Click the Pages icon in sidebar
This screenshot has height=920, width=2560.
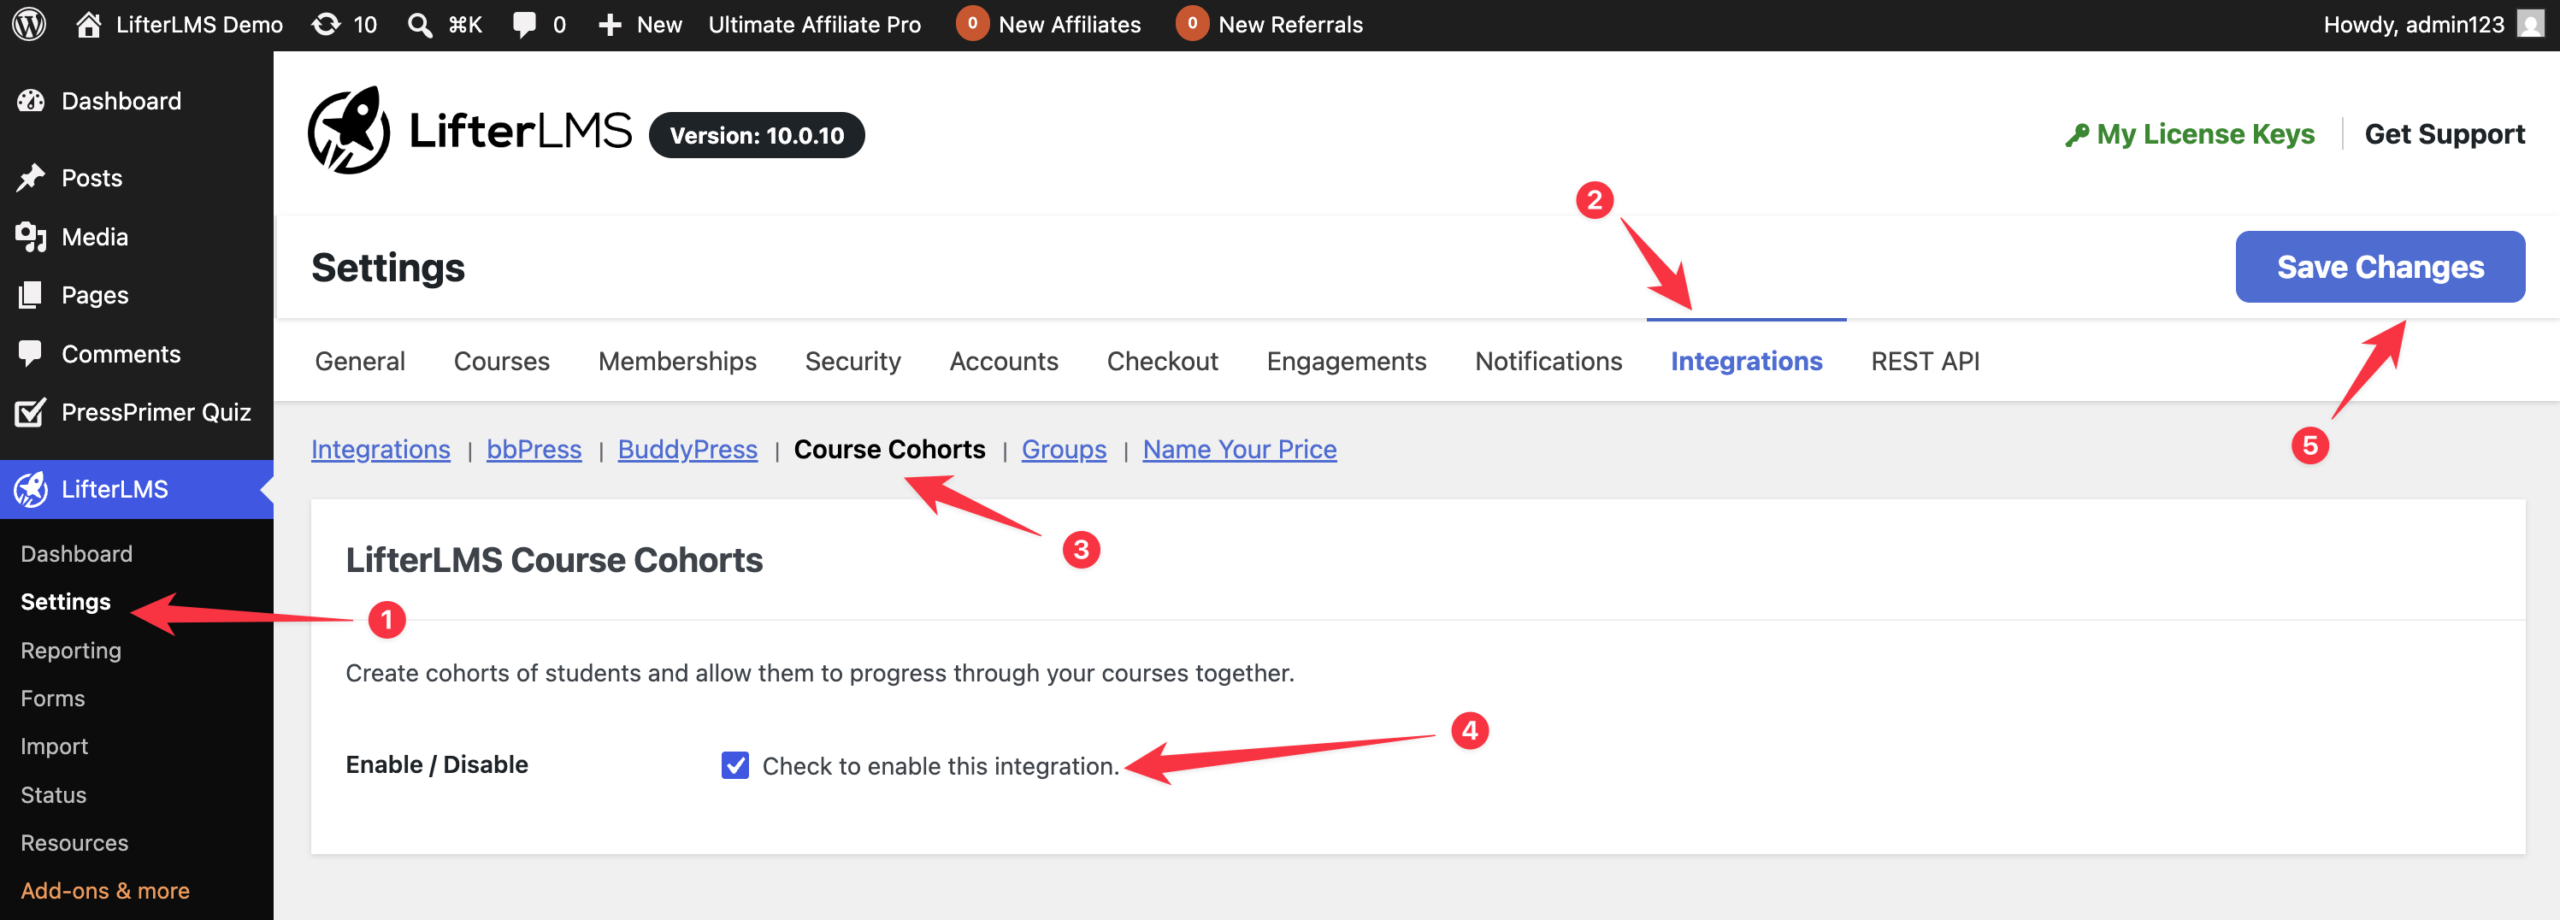[x=31, y=295]
